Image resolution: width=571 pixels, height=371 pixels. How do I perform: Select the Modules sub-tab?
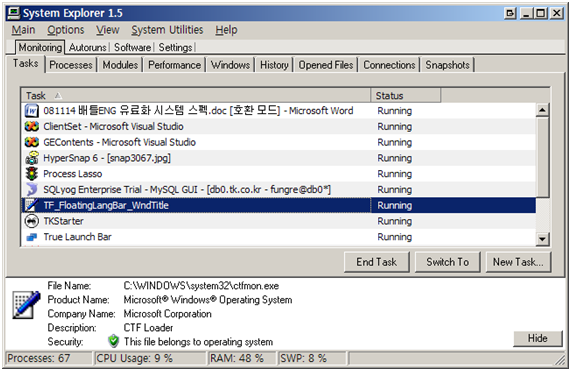pos(120,65)
